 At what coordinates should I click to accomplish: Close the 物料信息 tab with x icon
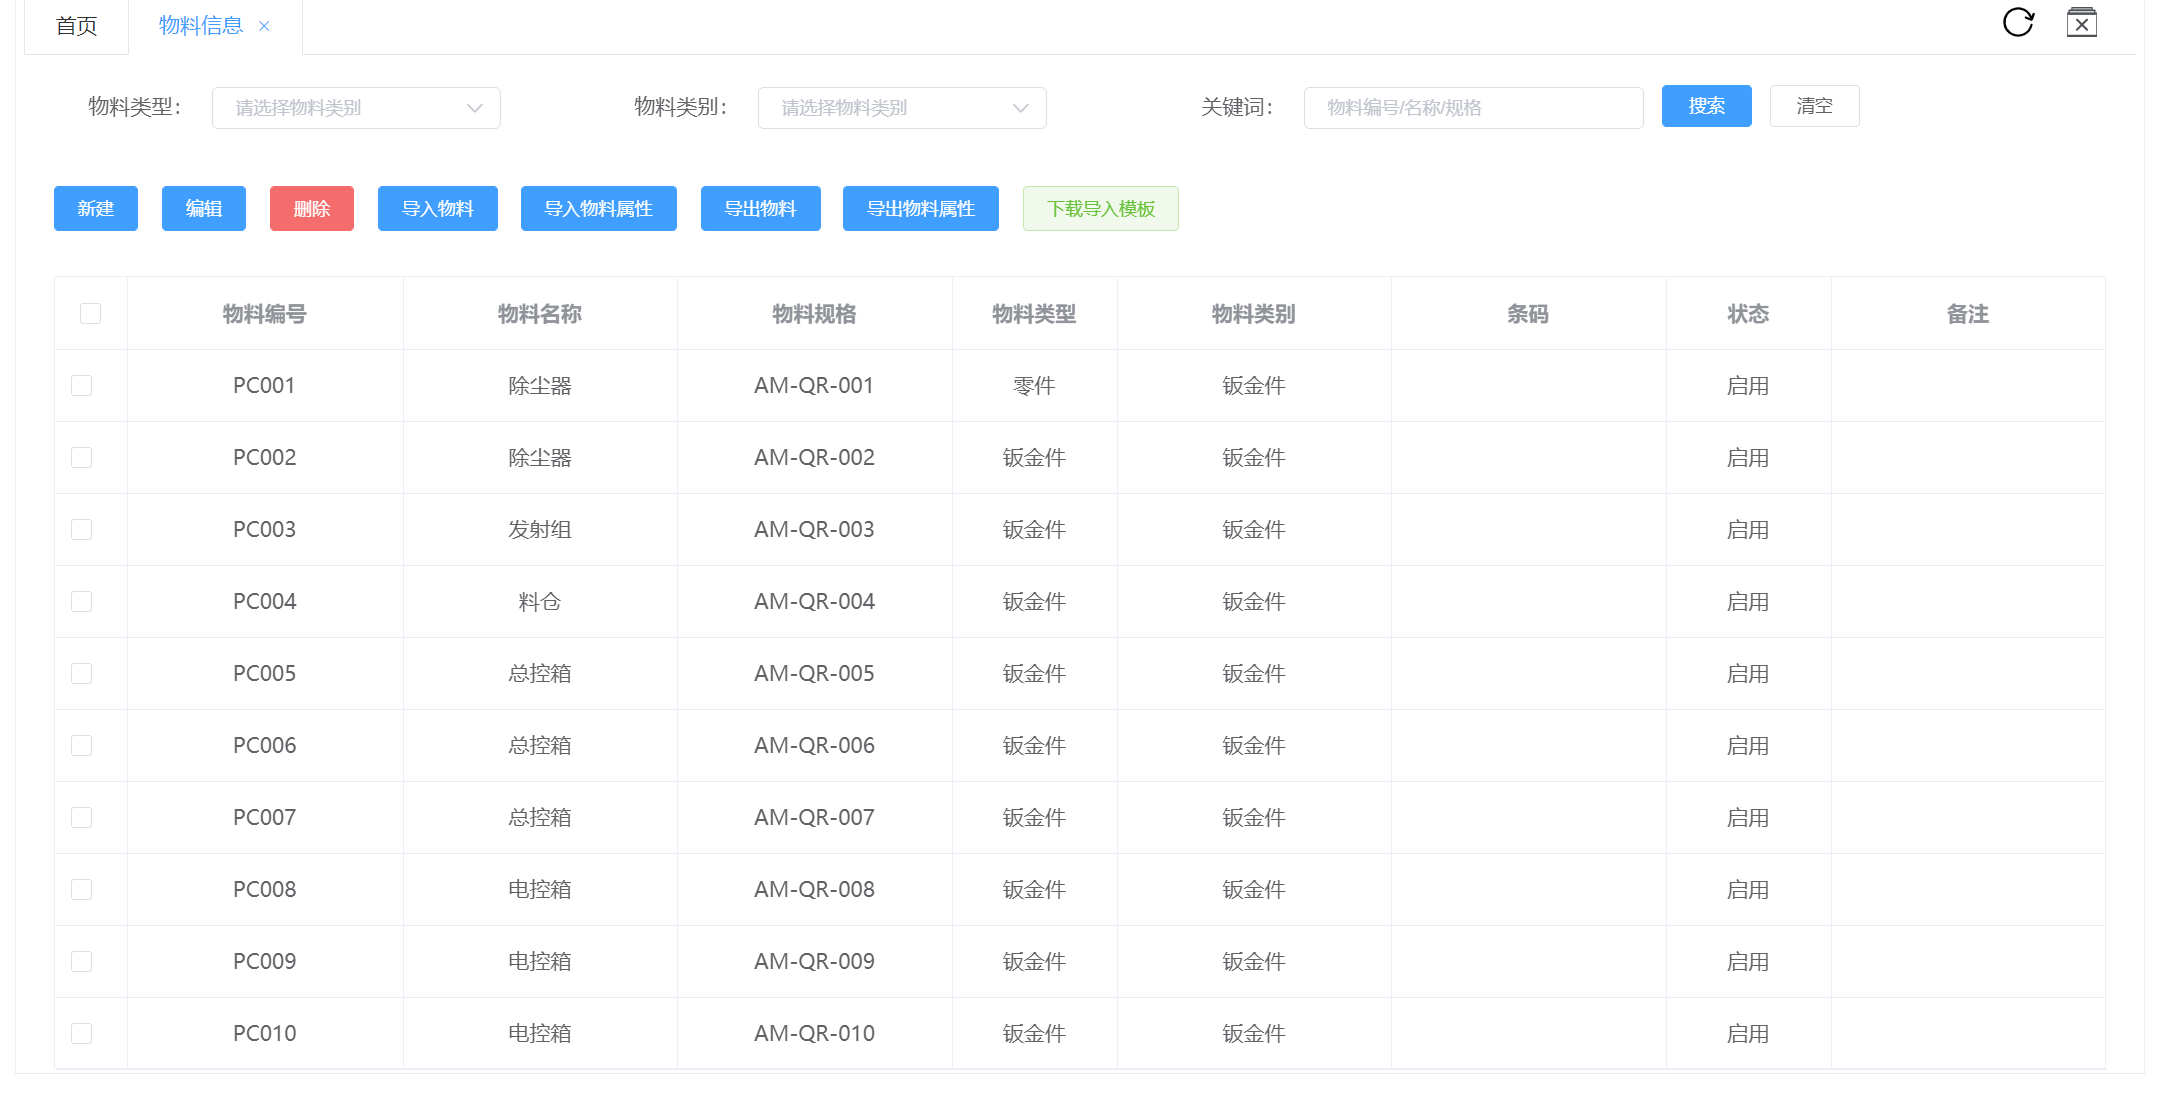tap(264, 27)
